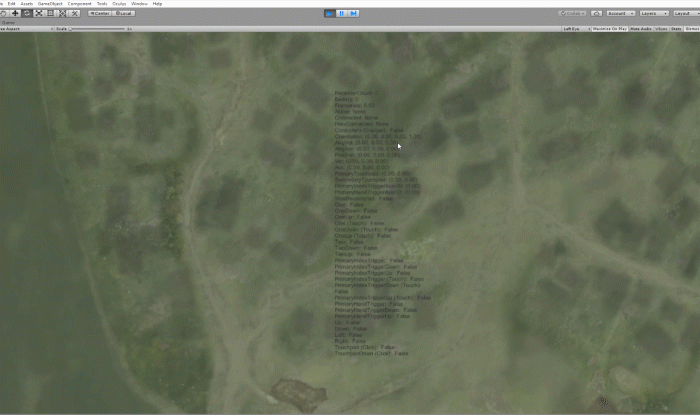Screen dimensions: 700x415
Task: Select the Rect transform tool
Action: (51, 13)
